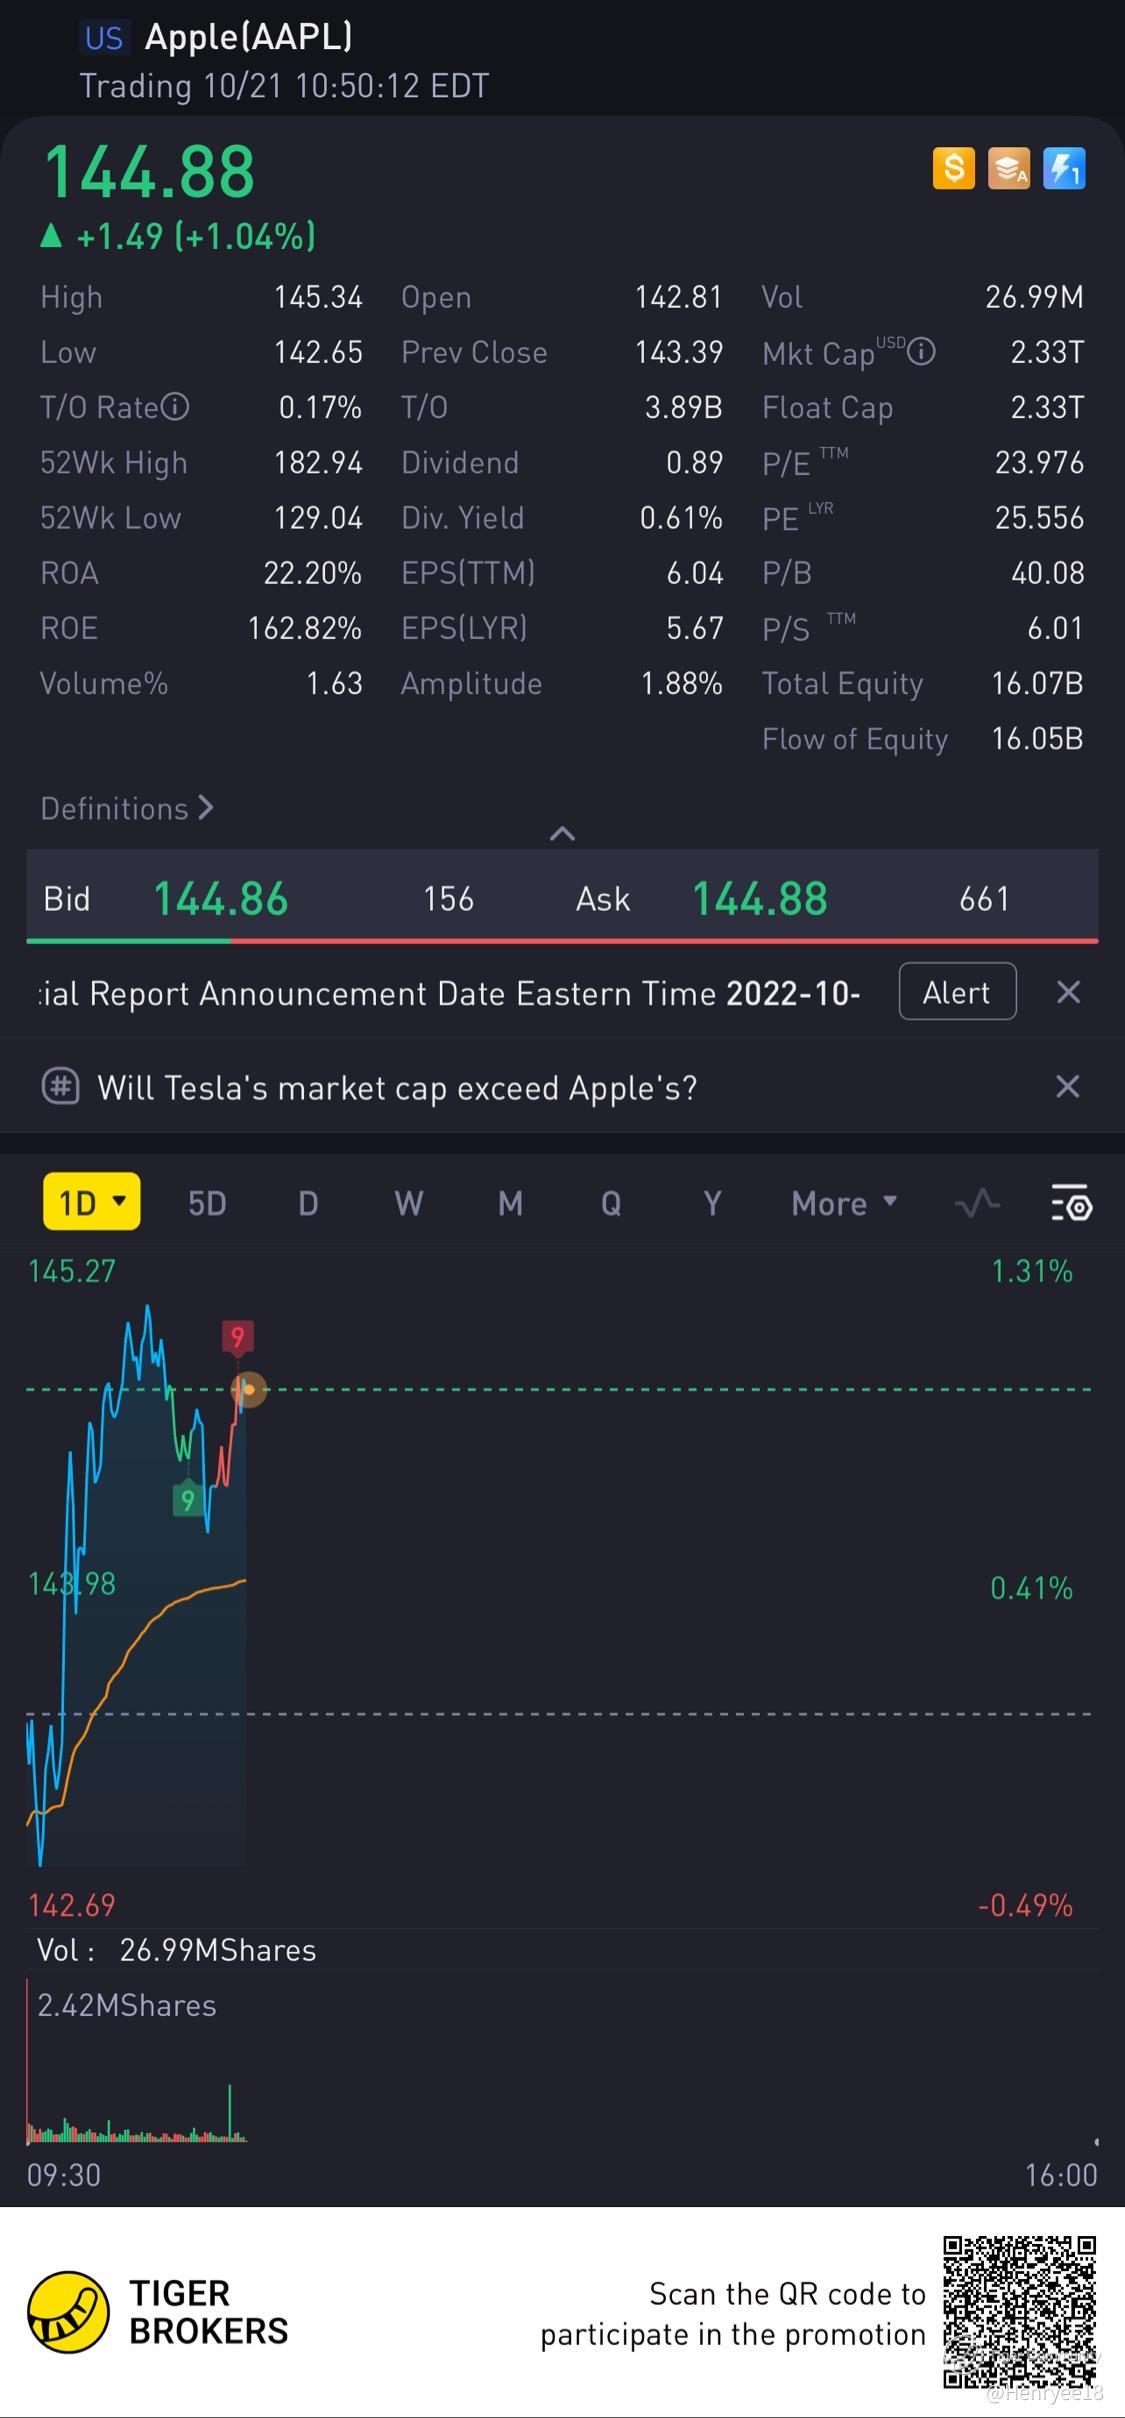The height and width of the screenshot is (2418, 1125).
Task: Tap the Prev Close value 143.39
Action: [x=679, y=352]
